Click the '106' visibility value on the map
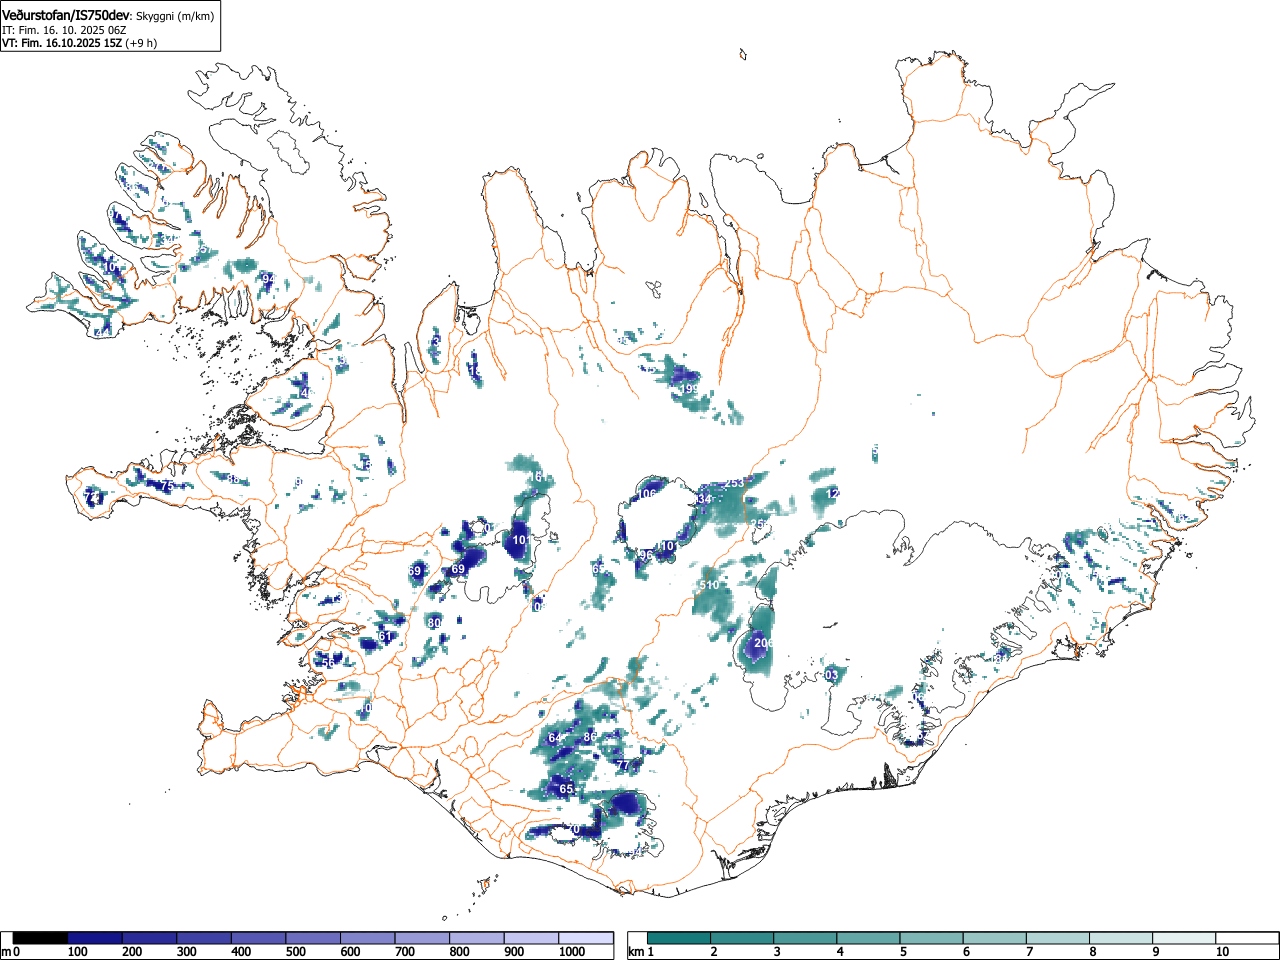 [x=648, y=494]
